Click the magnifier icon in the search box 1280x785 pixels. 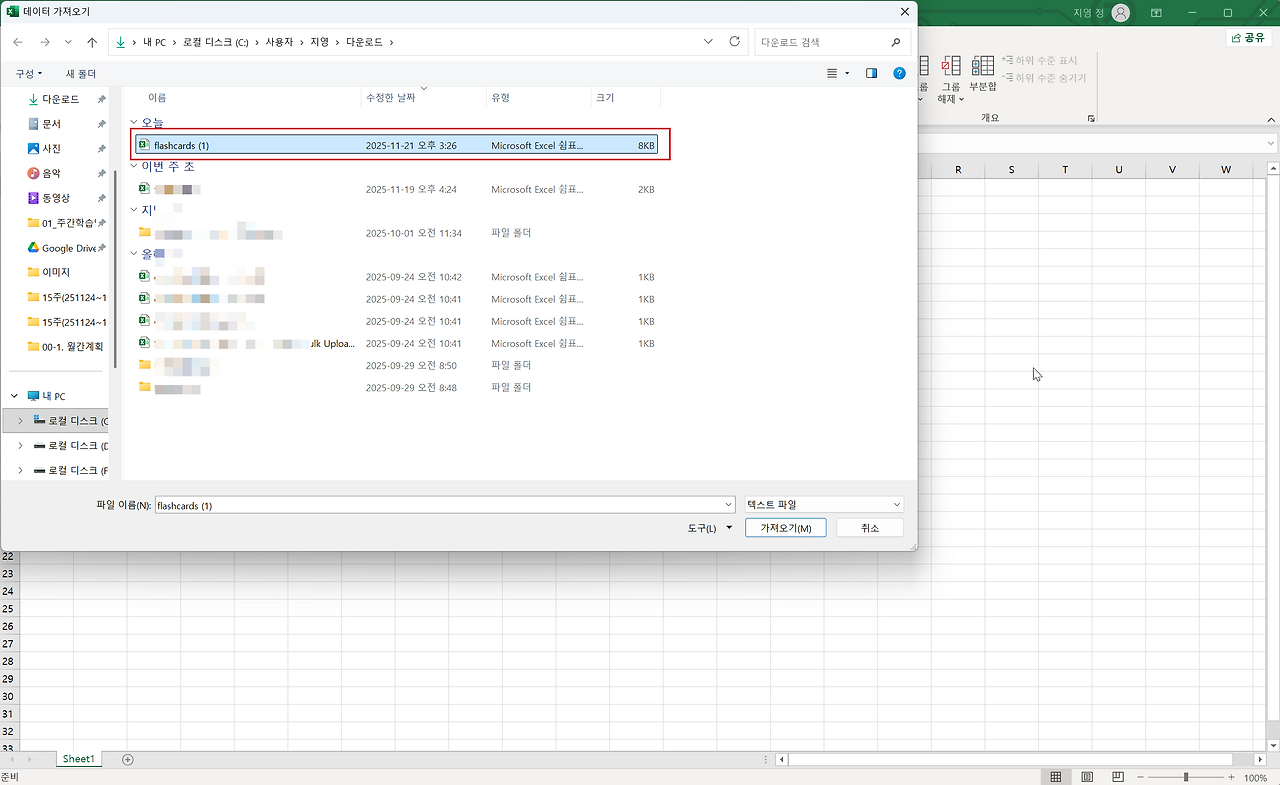coord(896,42)
